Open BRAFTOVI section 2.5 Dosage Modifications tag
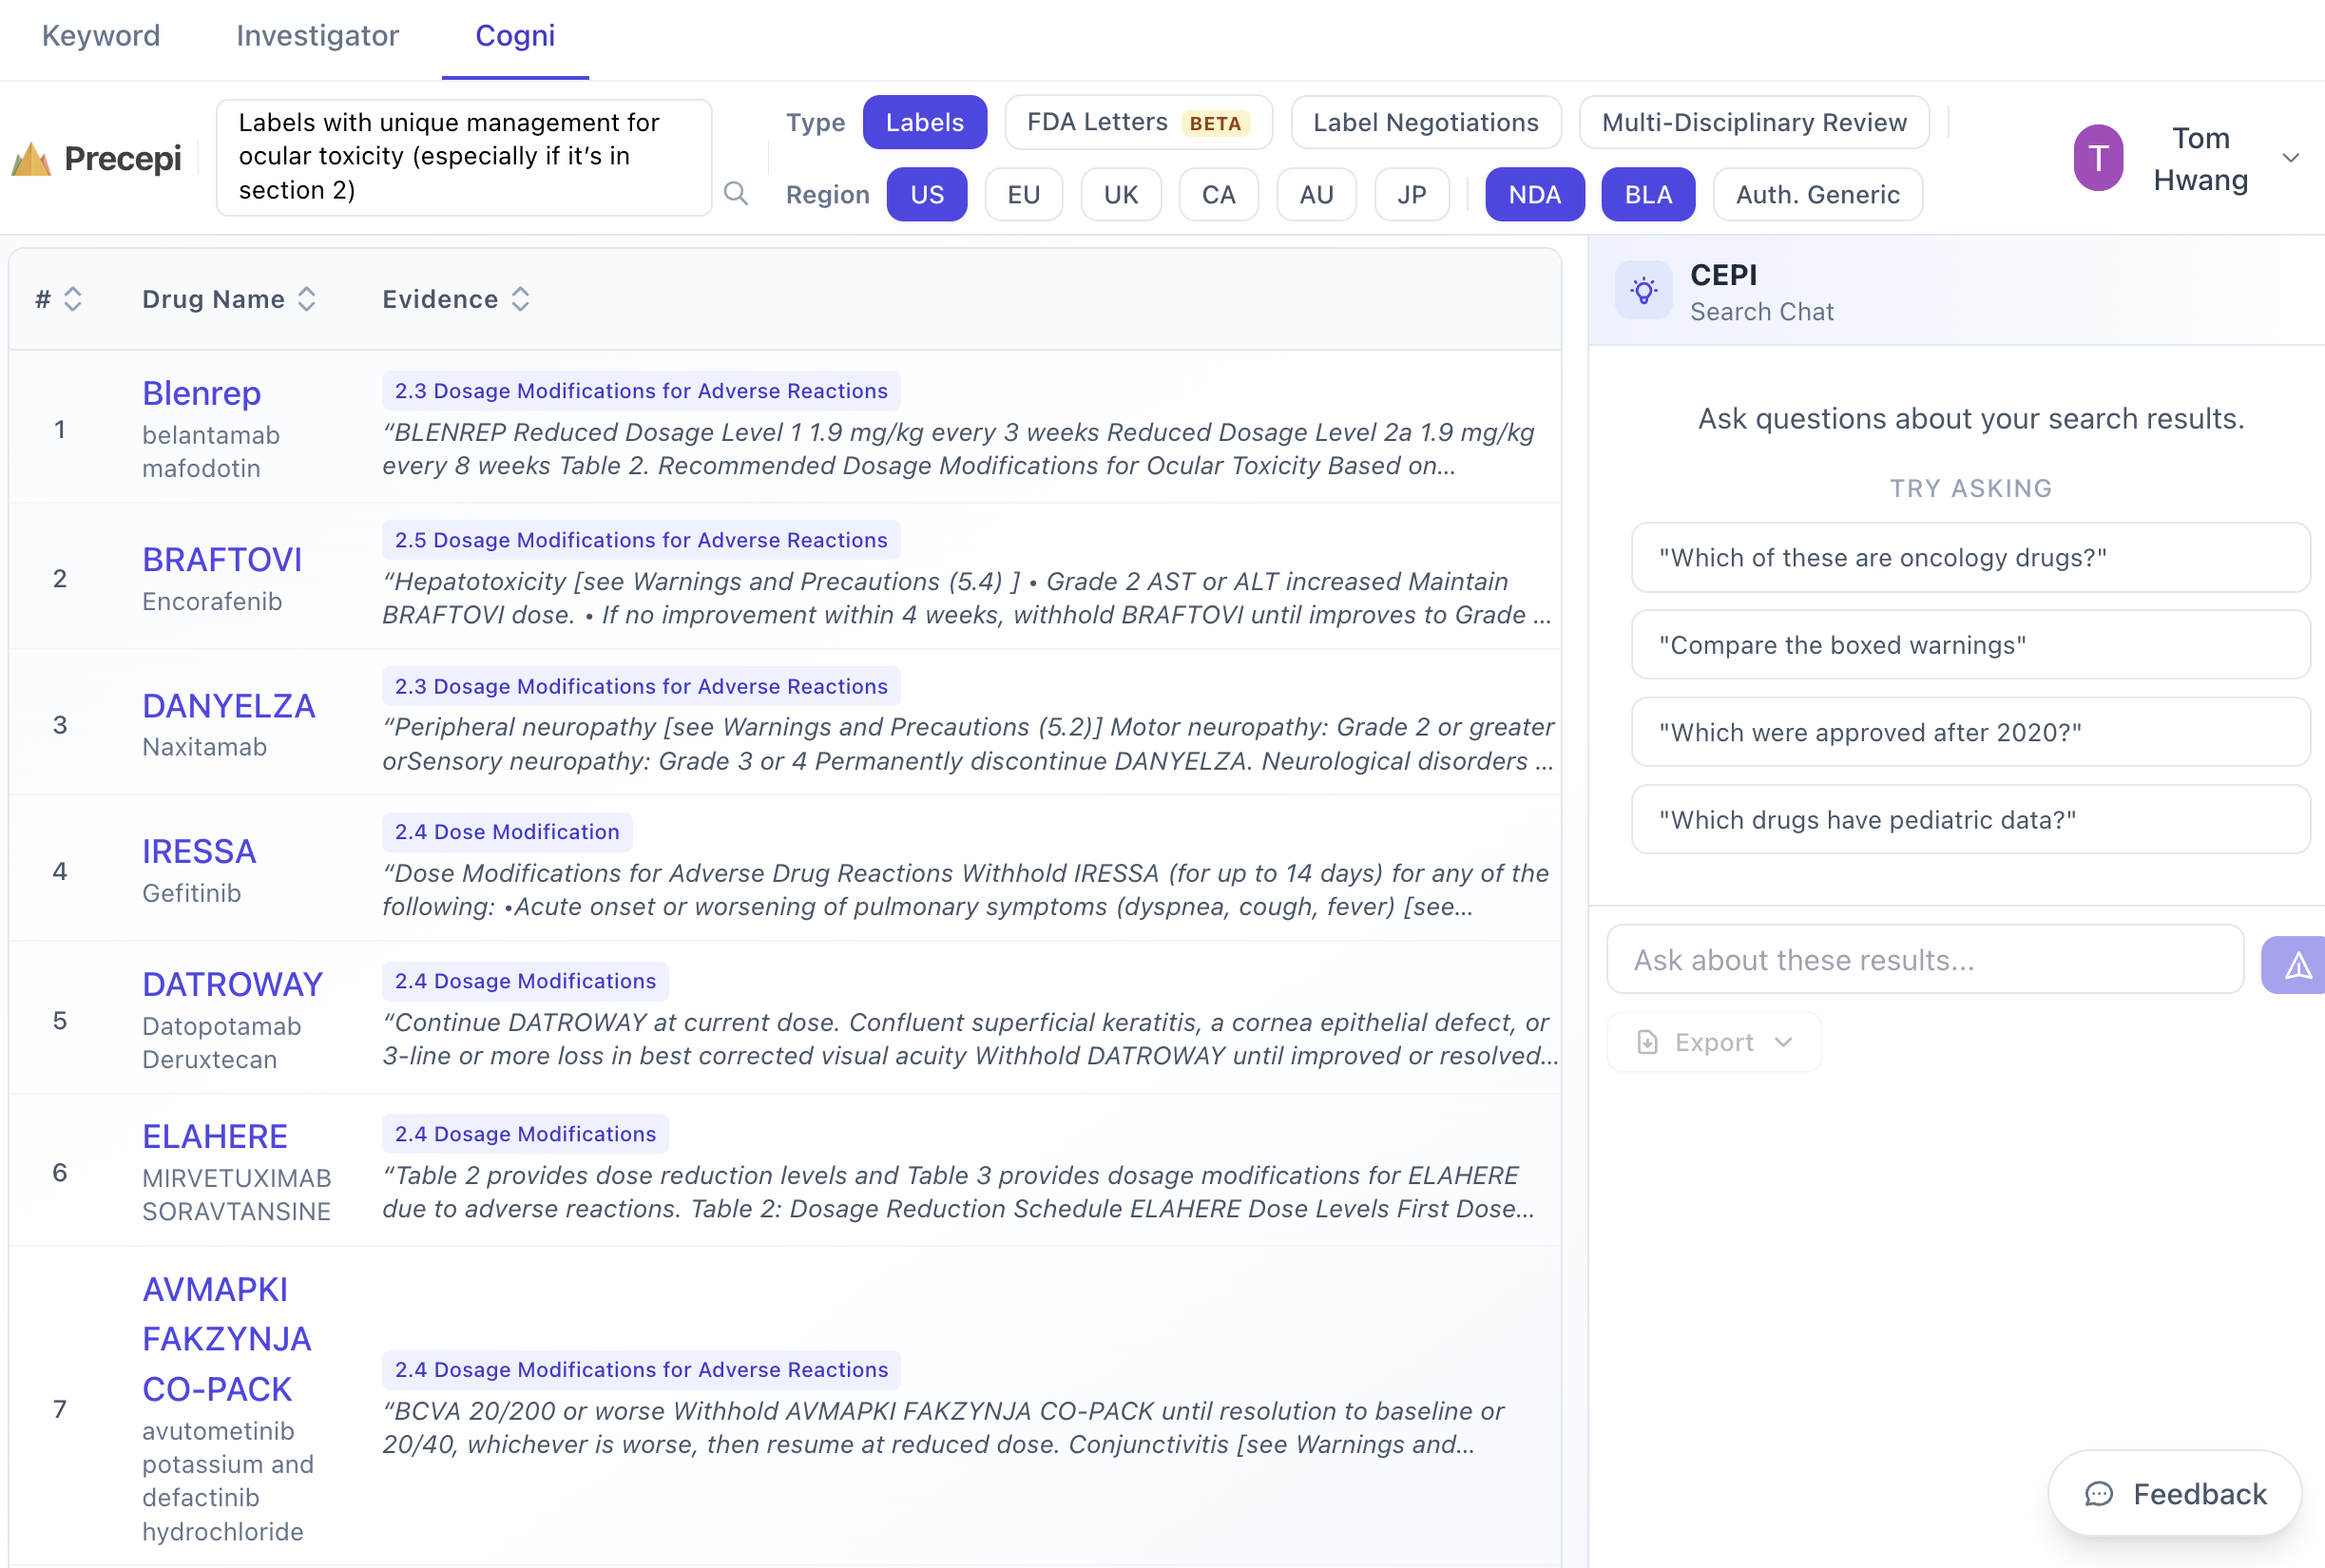 point(641,539)
